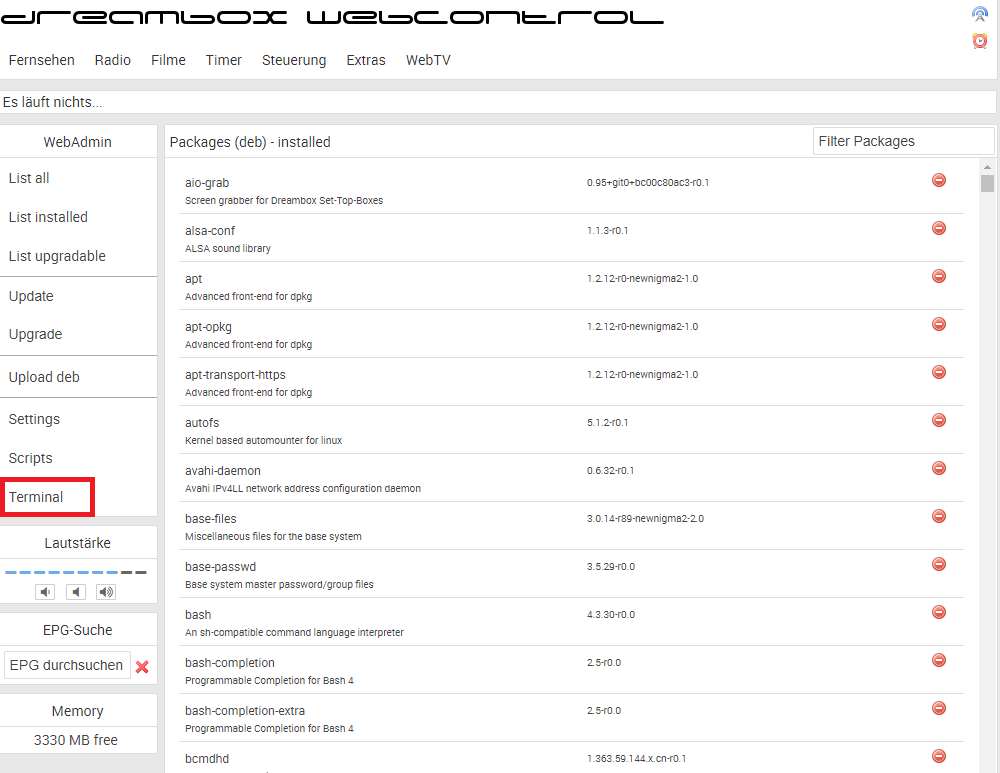Click the mute speaker icon
This screenshot has height=773, width=1000.
pos(76,592)
